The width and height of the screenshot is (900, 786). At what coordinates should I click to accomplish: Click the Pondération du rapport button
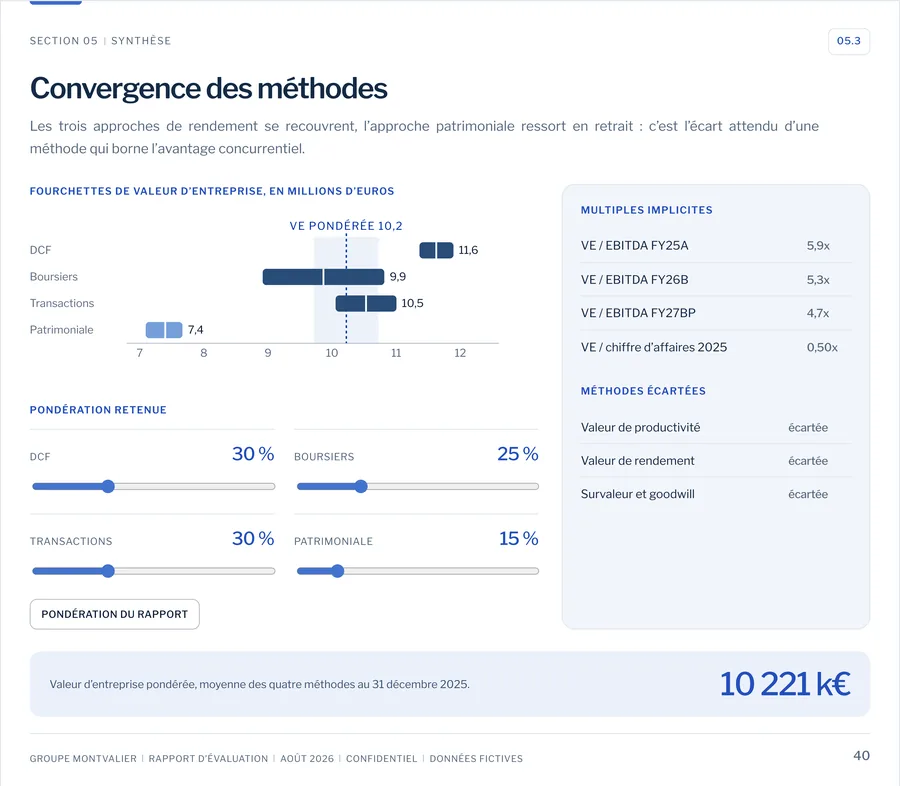115,614
